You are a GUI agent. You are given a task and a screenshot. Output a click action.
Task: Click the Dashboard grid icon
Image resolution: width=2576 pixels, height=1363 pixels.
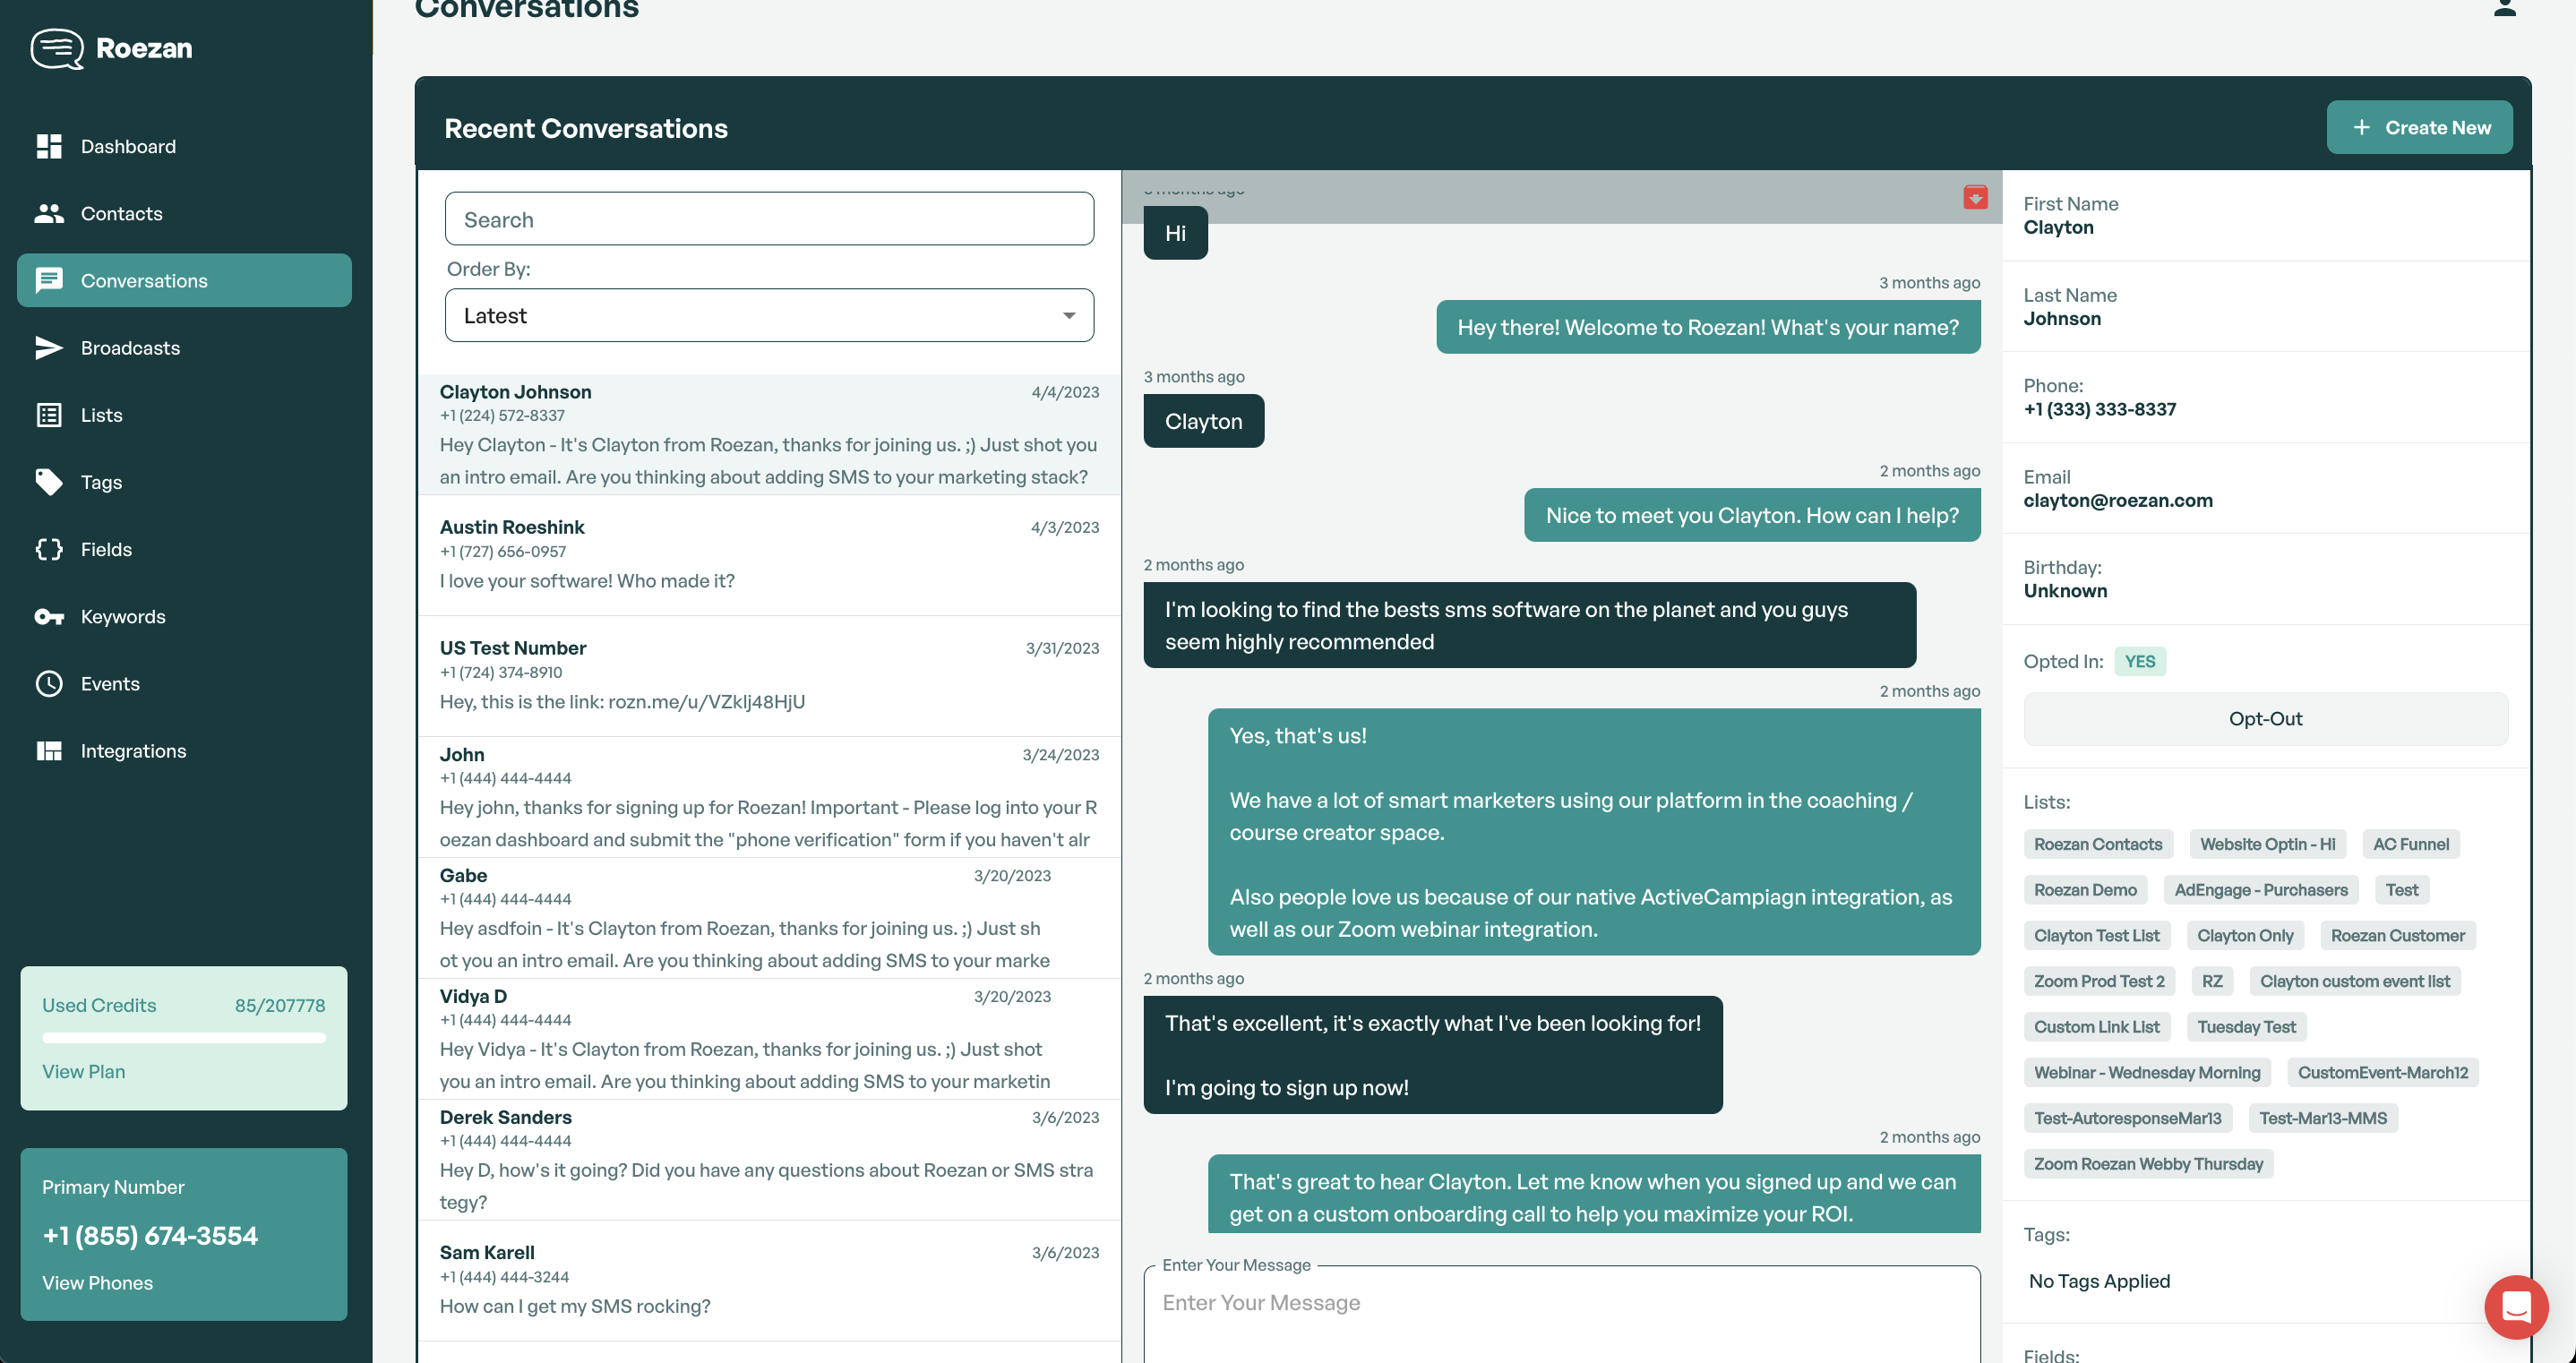pyautogui.click(x=48, y=146)
